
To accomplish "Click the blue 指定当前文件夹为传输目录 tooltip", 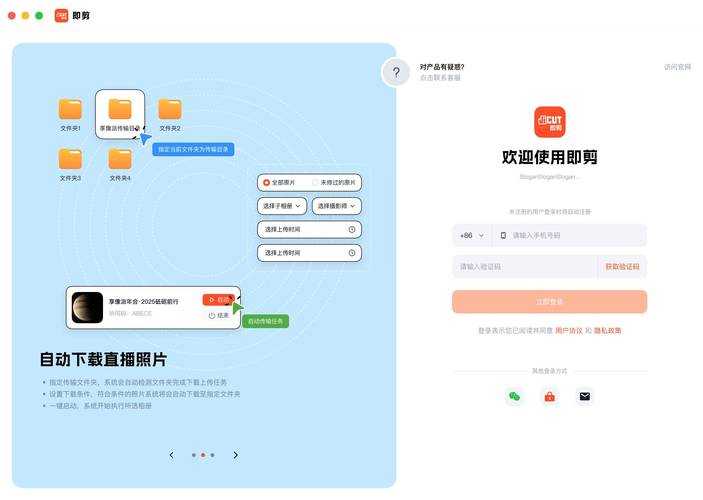I will pos(193,149).
